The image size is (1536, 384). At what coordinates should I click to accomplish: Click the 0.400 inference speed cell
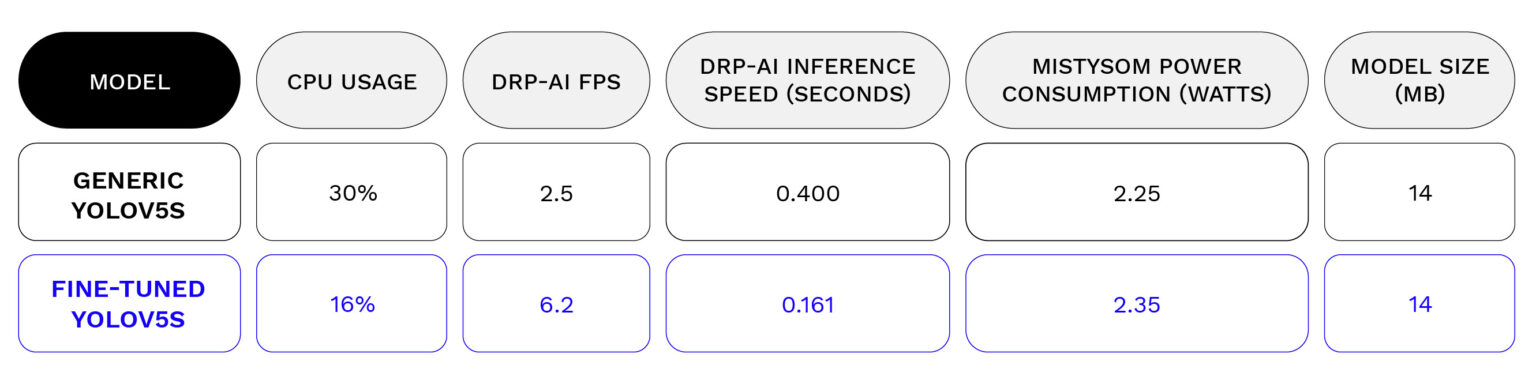pyautogui.click(x=807, y=193)
